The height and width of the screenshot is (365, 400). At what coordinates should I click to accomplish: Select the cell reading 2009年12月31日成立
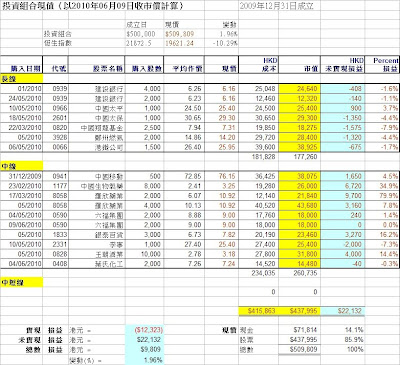click(x=276, y=6)
